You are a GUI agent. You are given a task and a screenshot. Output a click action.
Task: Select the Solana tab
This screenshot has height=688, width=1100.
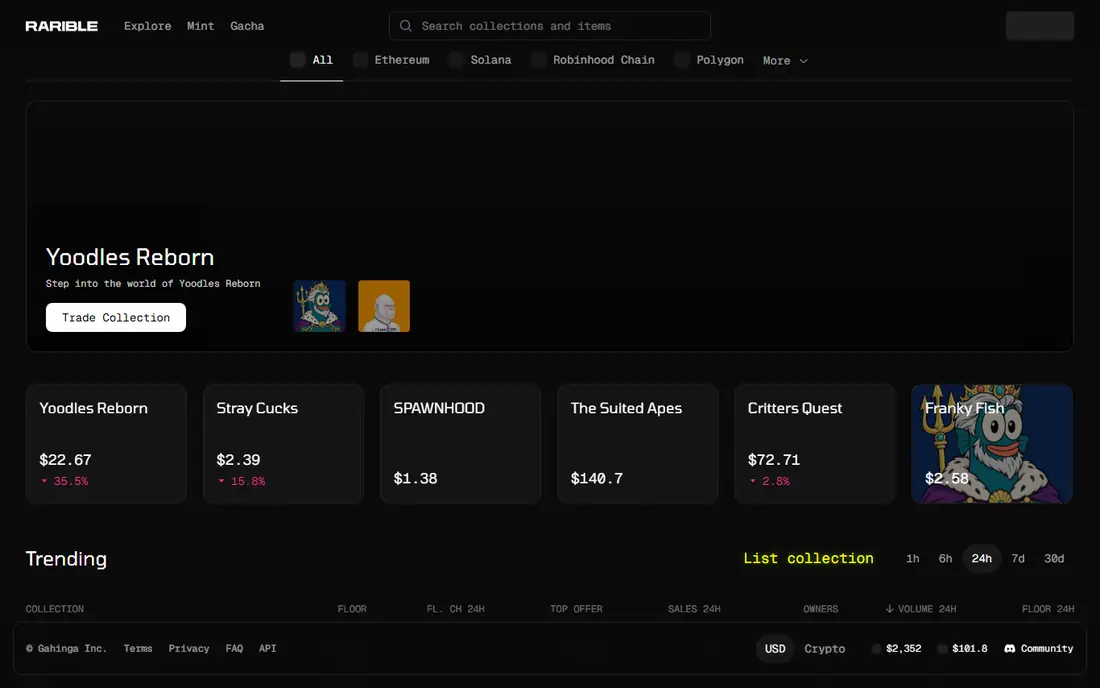[x=481, y=60]
